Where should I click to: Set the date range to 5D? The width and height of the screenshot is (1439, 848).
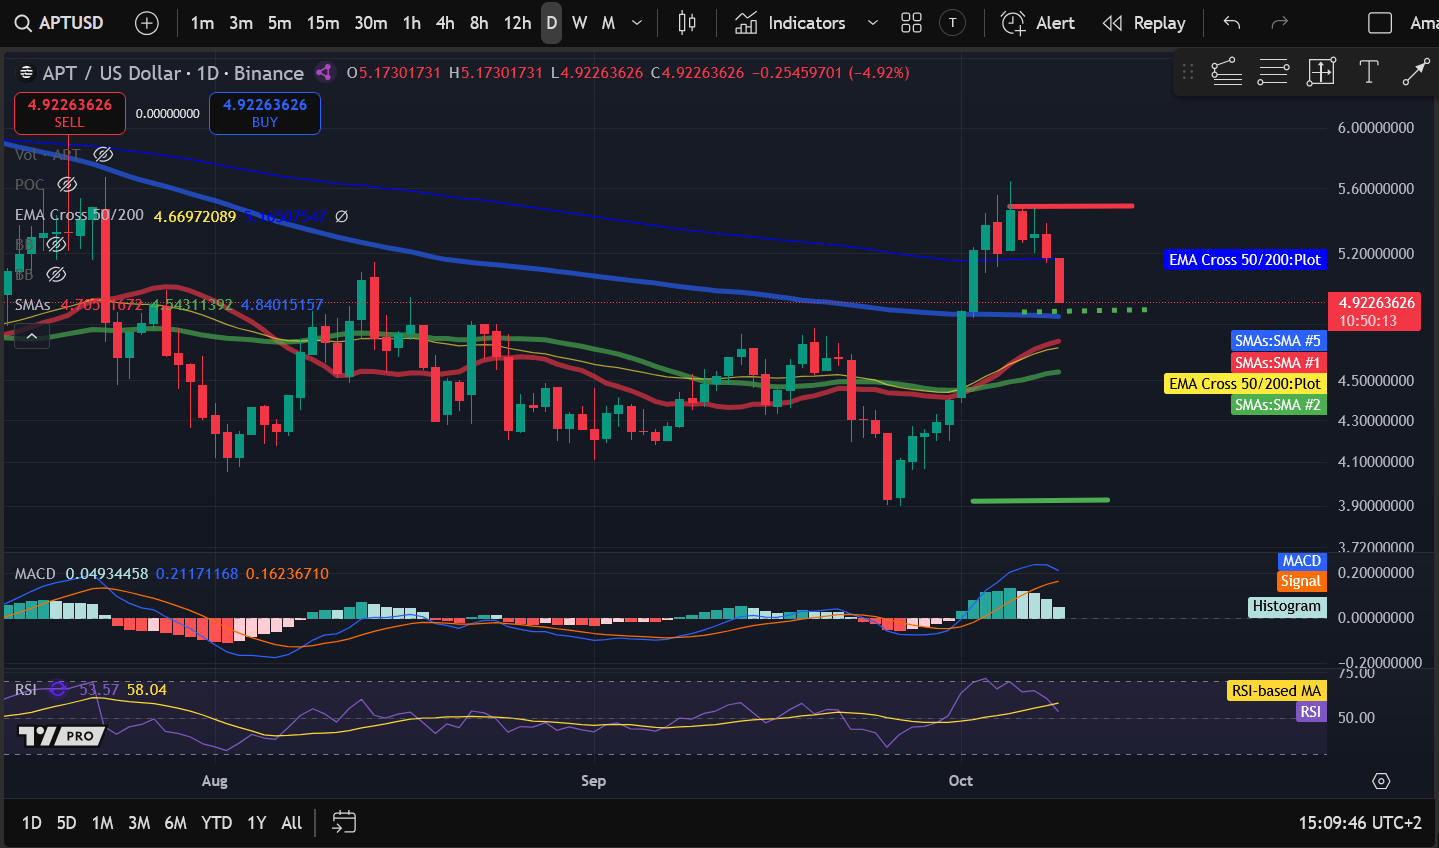pos(67,823)
